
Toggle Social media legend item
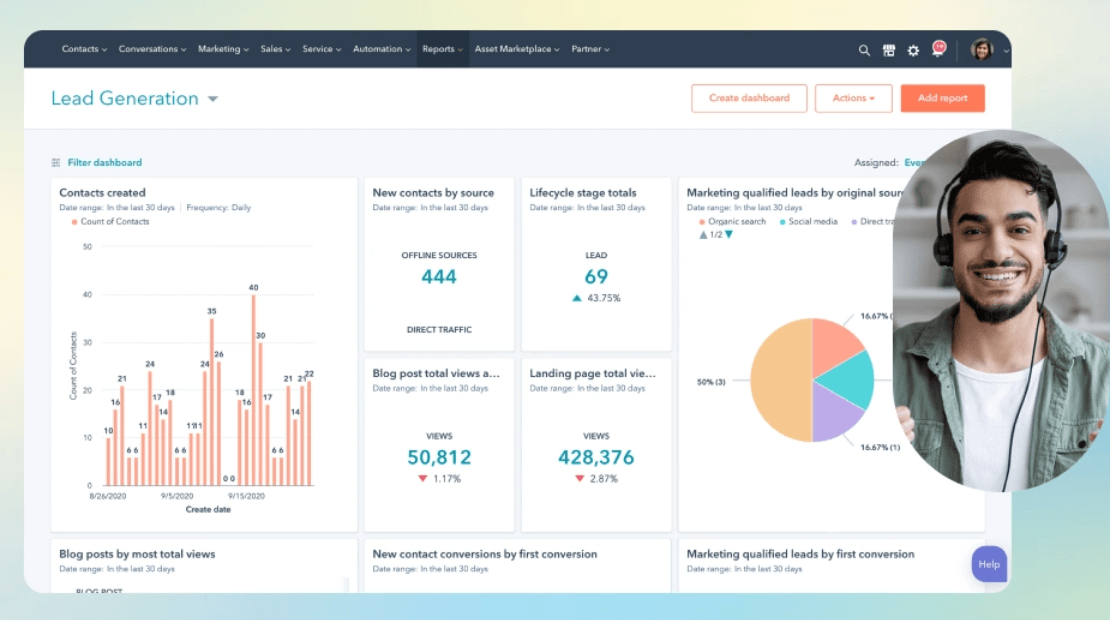(808, 222)
